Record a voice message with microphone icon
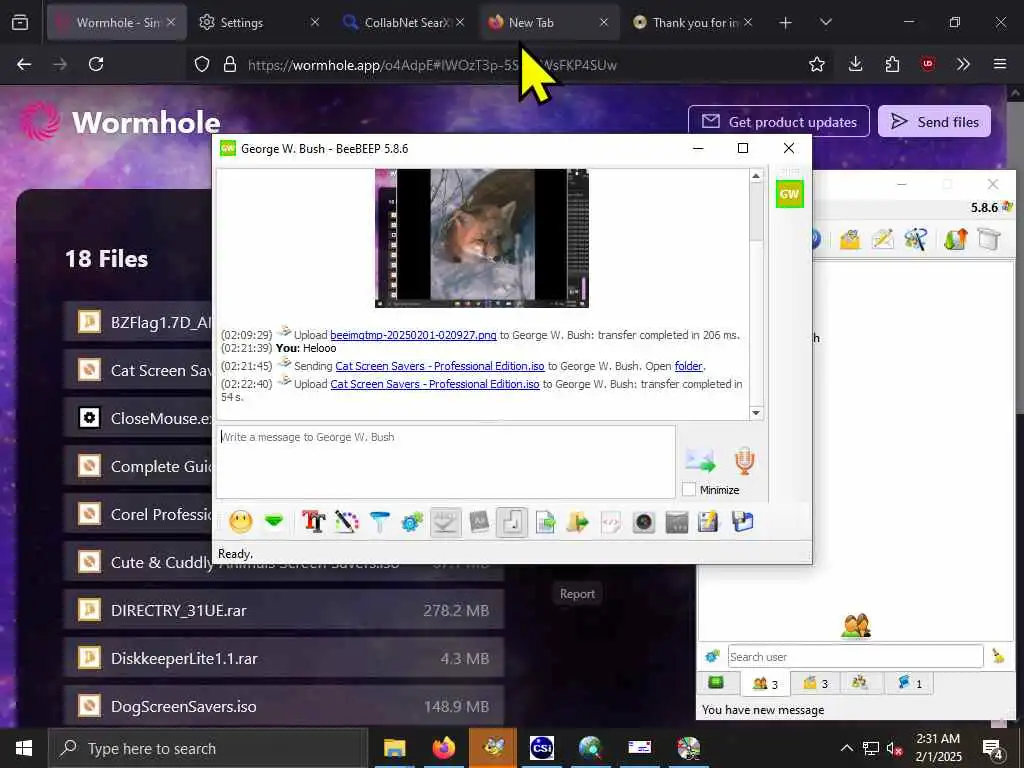This screenshot has height=768, width=1024. click(744, 460)
